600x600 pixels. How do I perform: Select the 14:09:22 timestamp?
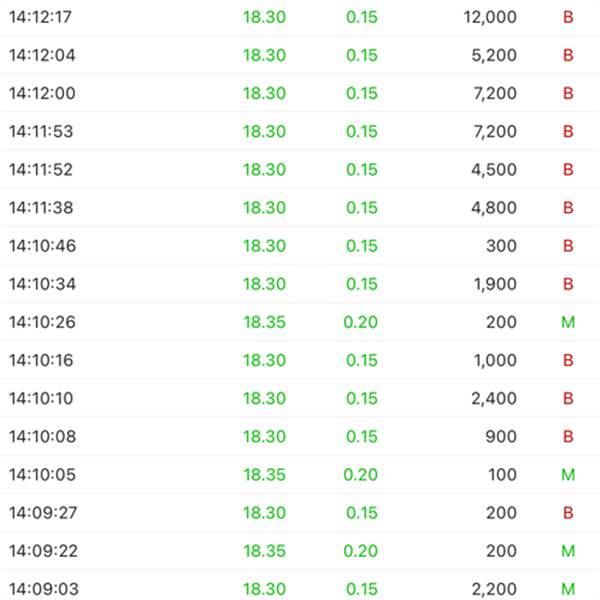click(42, 550)
